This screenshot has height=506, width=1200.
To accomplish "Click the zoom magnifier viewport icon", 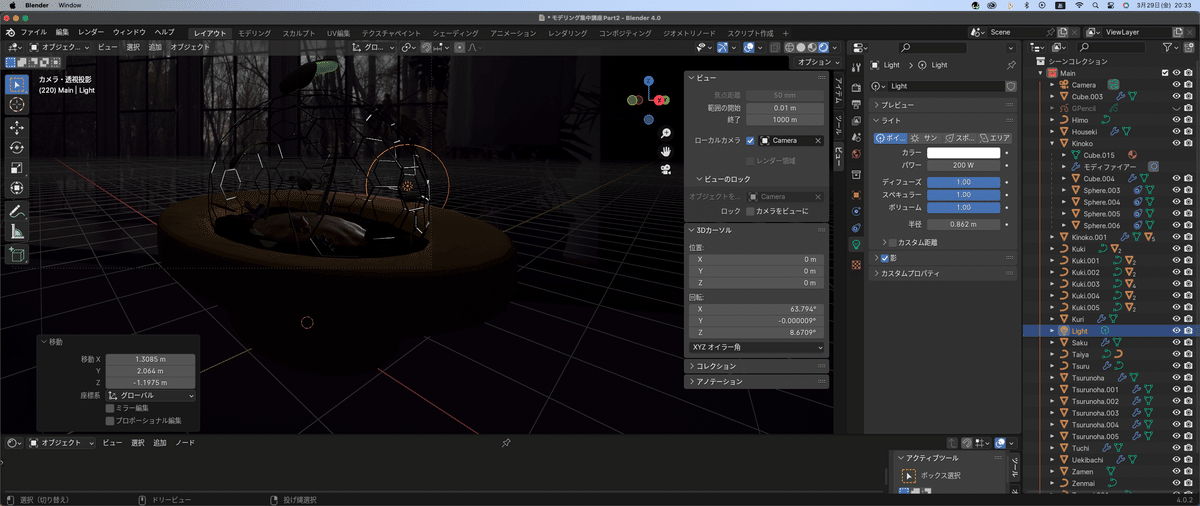I will tap(665, 133).
